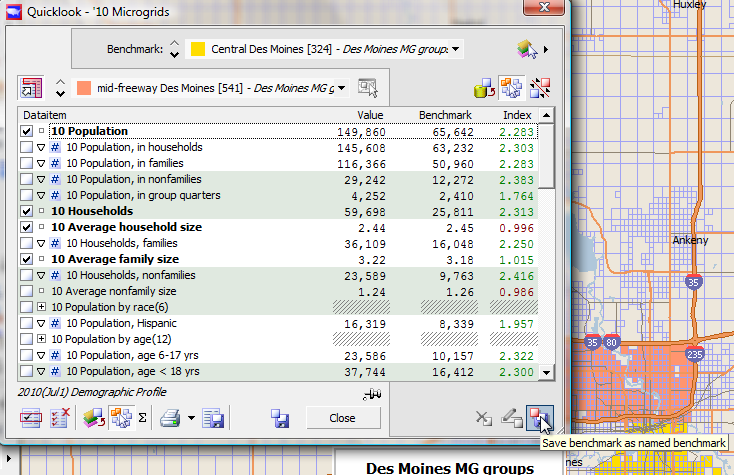Click the uncheck-all list icon with red X
This screenshot has width=734, height=475.
59,418
